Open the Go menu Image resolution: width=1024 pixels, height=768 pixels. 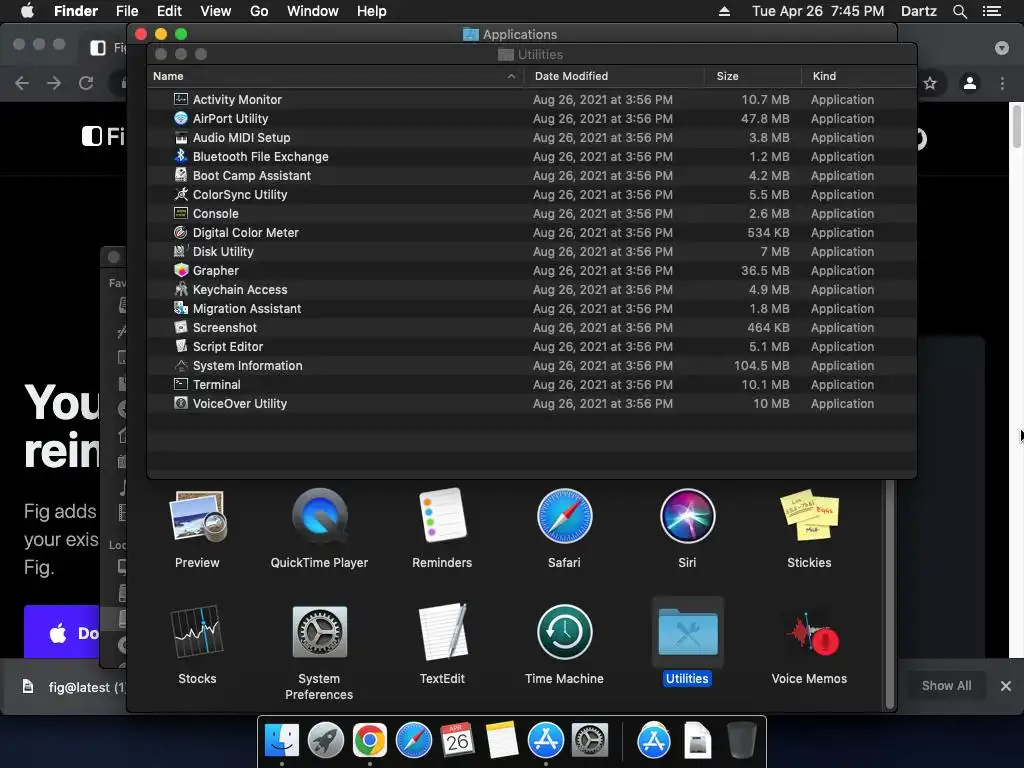(x=259, y=11)
